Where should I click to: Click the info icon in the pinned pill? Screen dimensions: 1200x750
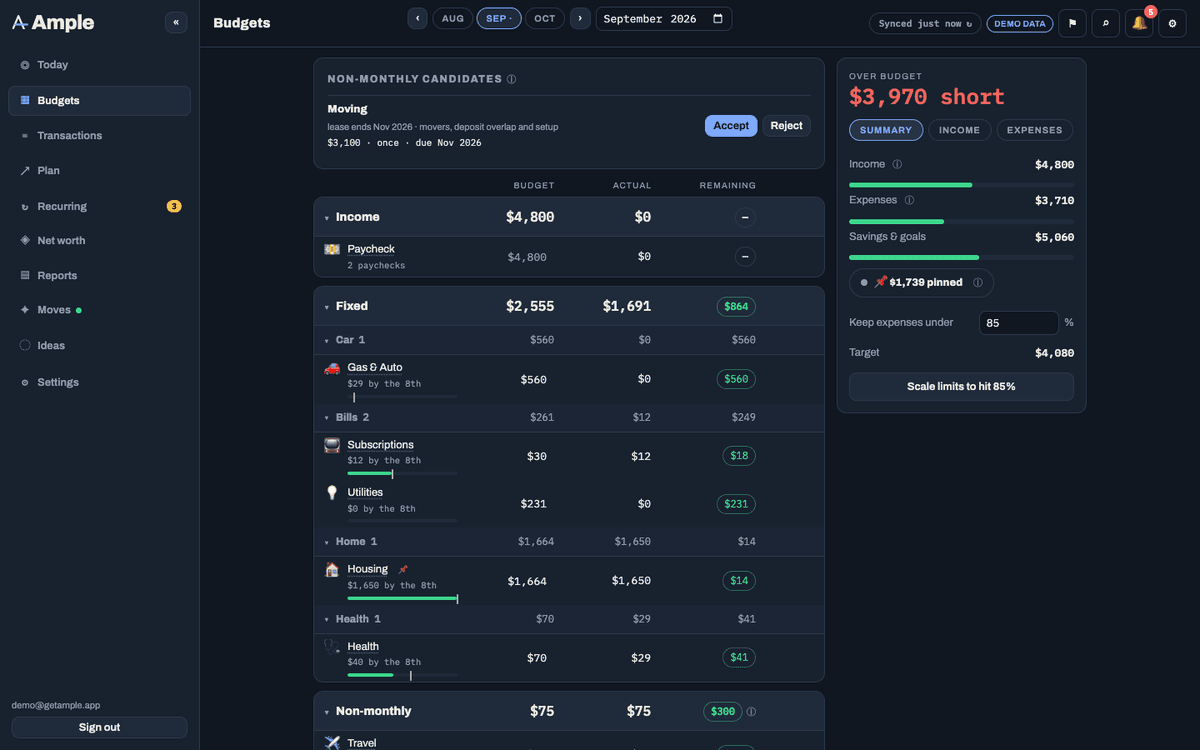coord(977,283)
